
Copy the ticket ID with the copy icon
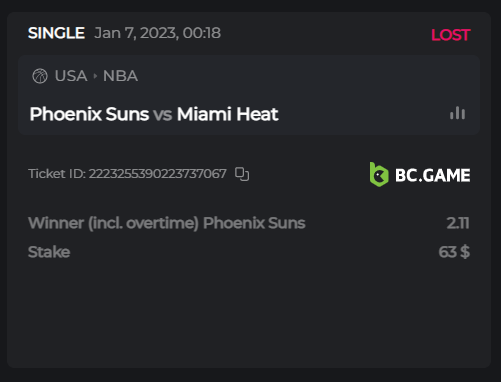point(242,174)
